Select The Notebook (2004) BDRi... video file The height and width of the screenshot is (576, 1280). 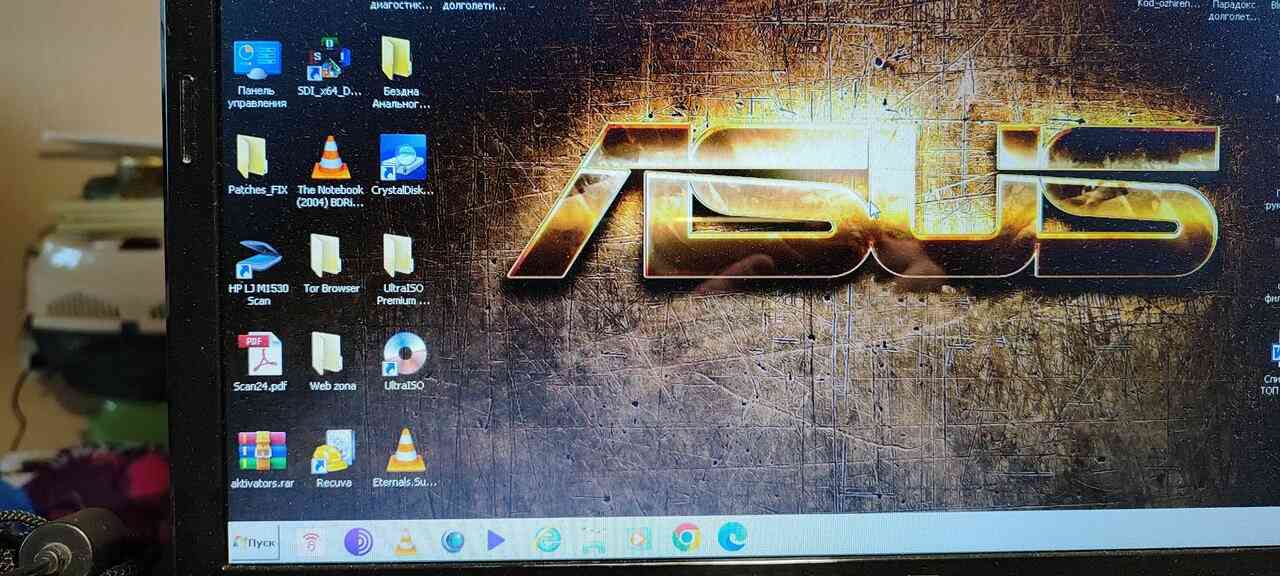click(330, 171)
